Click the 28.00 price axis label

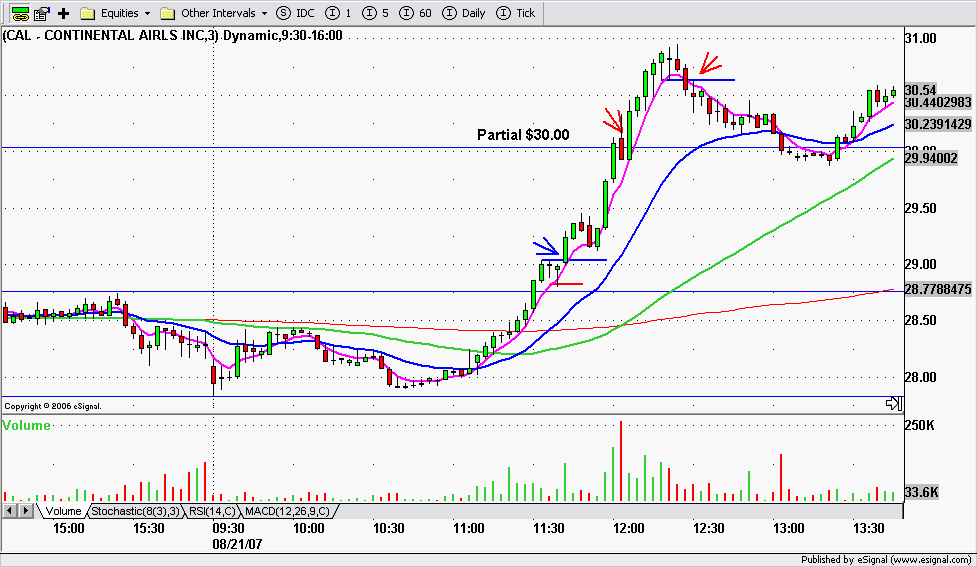point(920,378)
